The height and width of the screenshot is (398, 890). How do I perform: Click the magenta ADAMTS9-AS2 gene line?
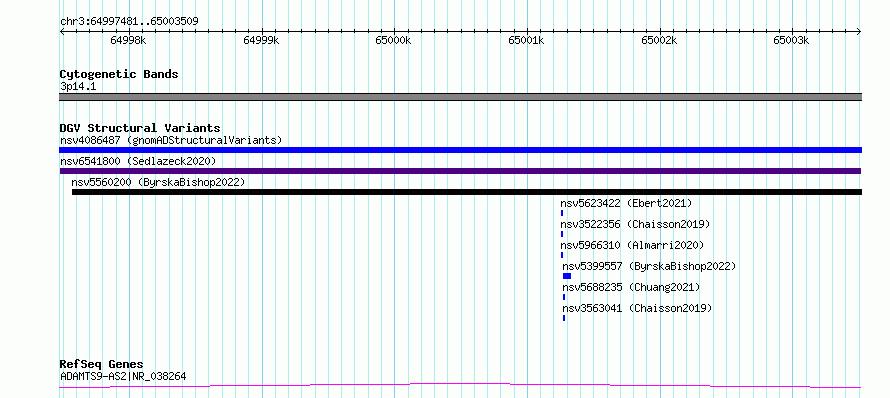click(x=460, y=386)
